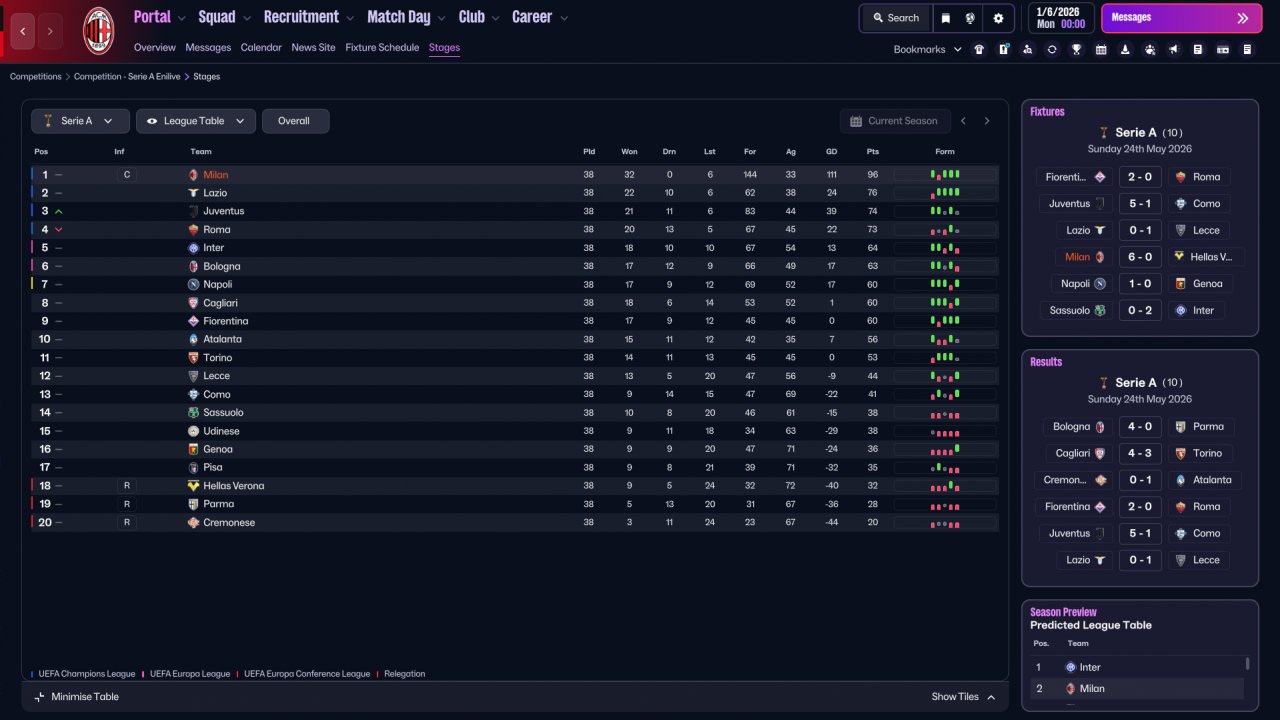Click the Current Season button
This screenshot has height=720, width=1280.
coord(893,121)
